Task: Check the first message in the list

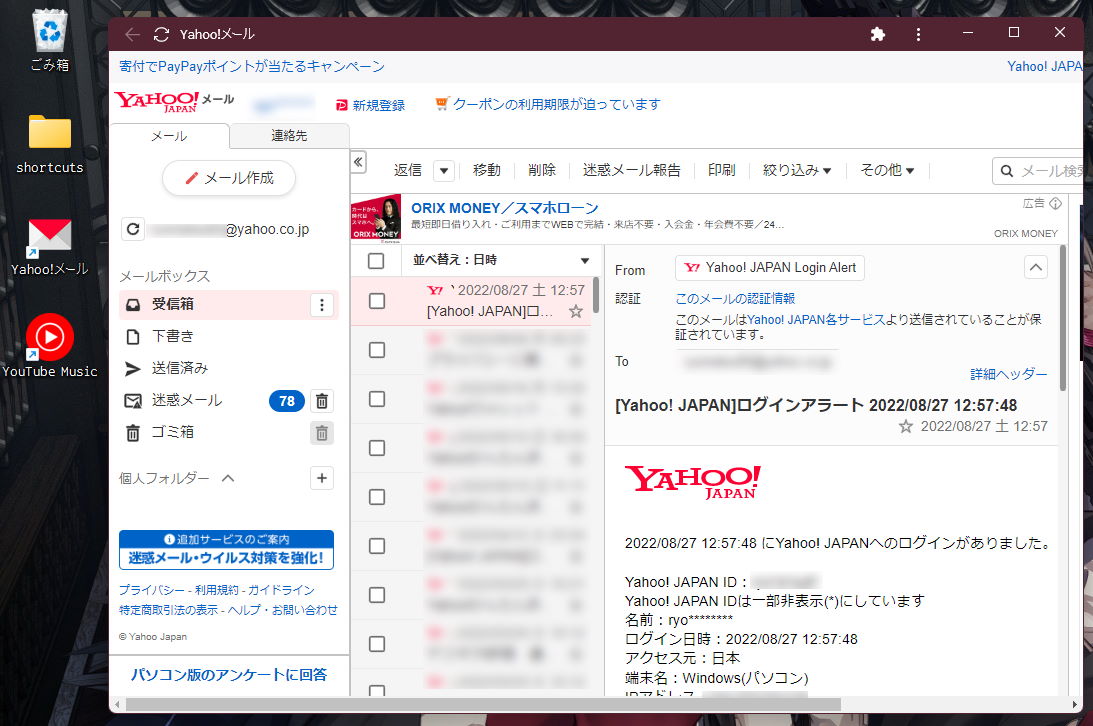Action: 375,302
